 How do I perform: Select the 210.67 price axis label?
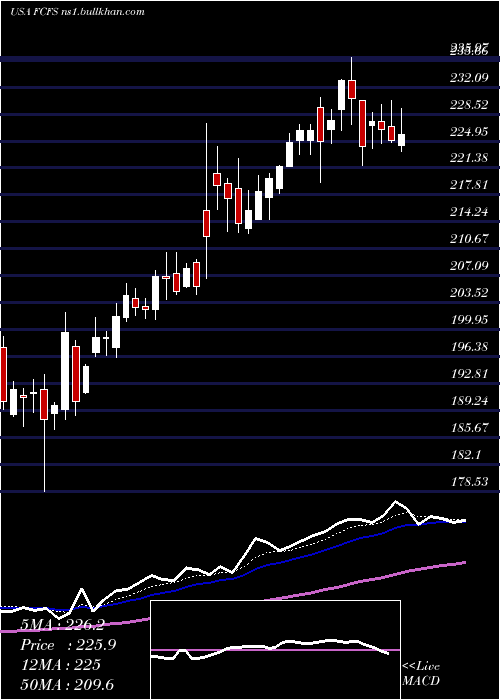click(x=469, y=239)
